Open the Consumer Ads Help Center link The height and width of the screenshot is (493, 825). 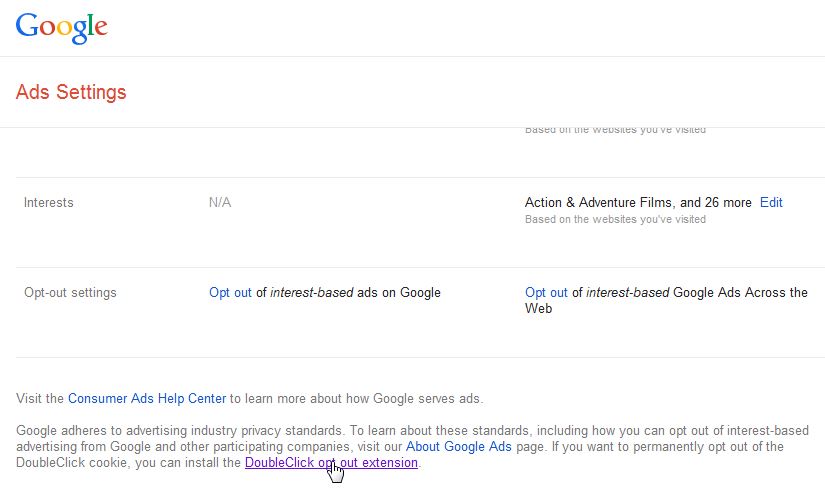(147, 399)
